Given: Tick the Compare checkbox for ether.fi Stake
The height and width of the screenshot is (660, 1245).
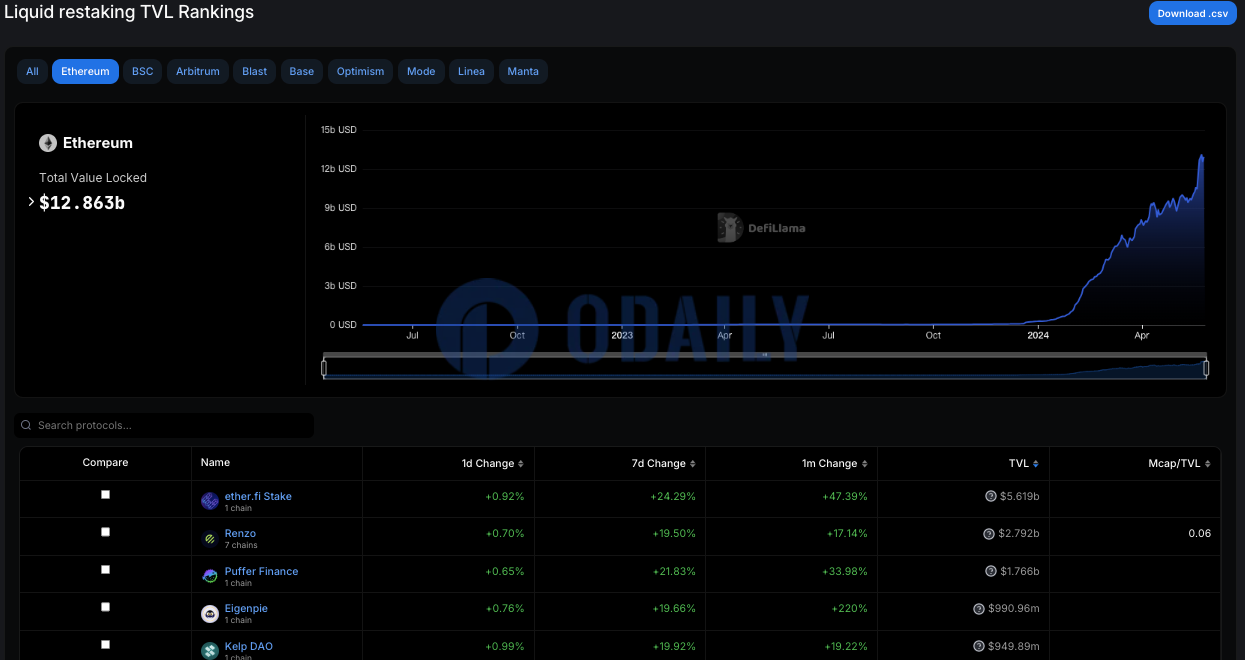Looking at the screenshot, I should point(106,494).
